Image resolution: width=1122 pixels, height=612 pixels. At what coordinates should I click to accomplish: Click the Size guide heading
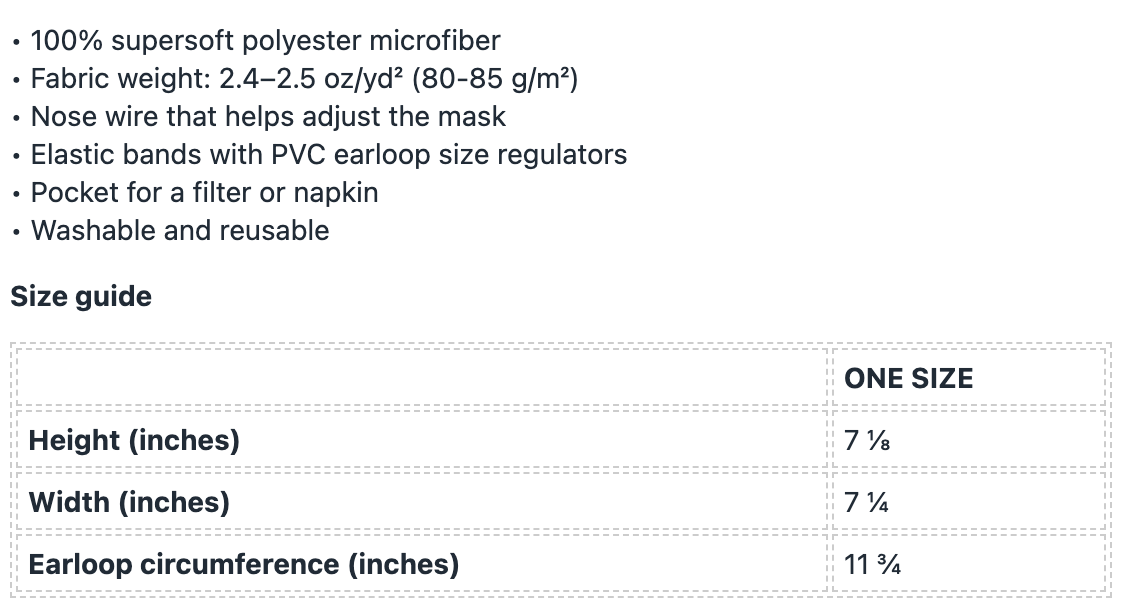tap(81, 296)
